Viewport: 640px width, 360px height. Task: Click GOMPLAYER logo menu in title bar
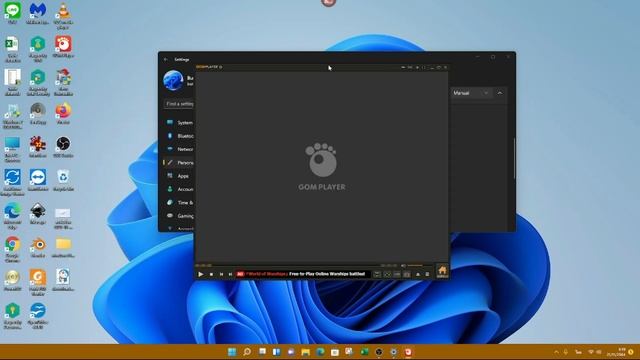pos(209,67)
